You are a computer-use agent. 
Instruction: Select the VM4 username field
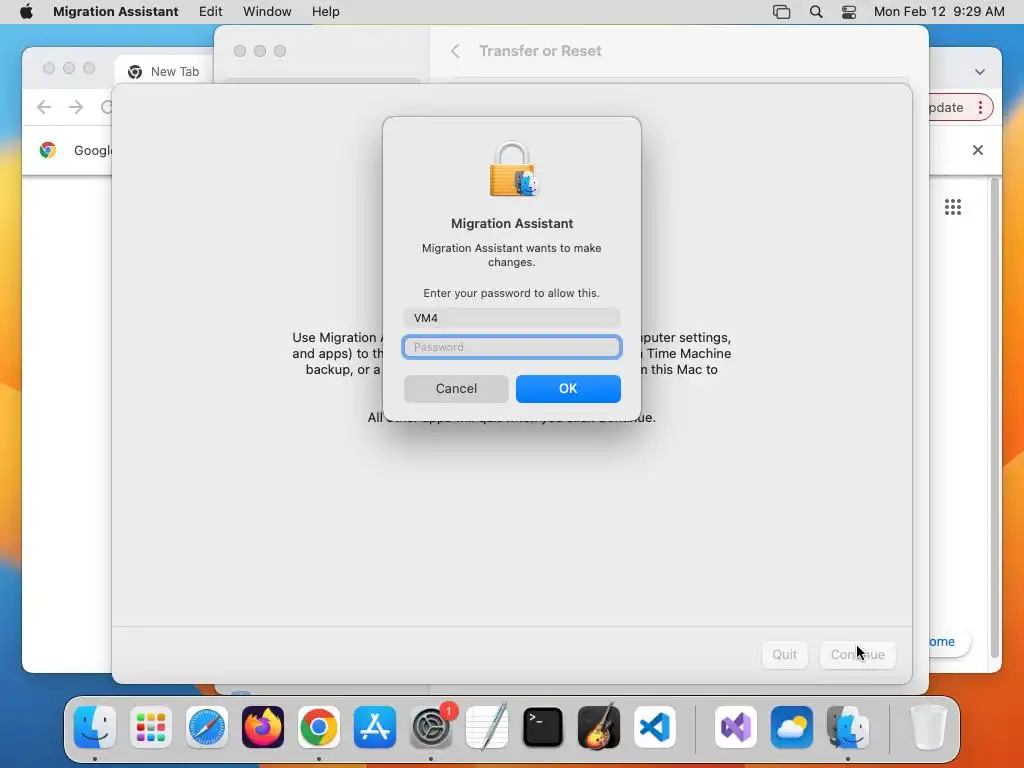pos(511,318)
